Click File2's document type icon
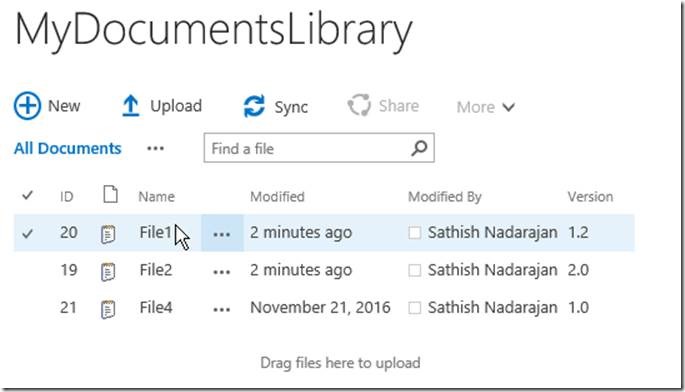This screenshot has width=685, height=392. pos(108,272)
